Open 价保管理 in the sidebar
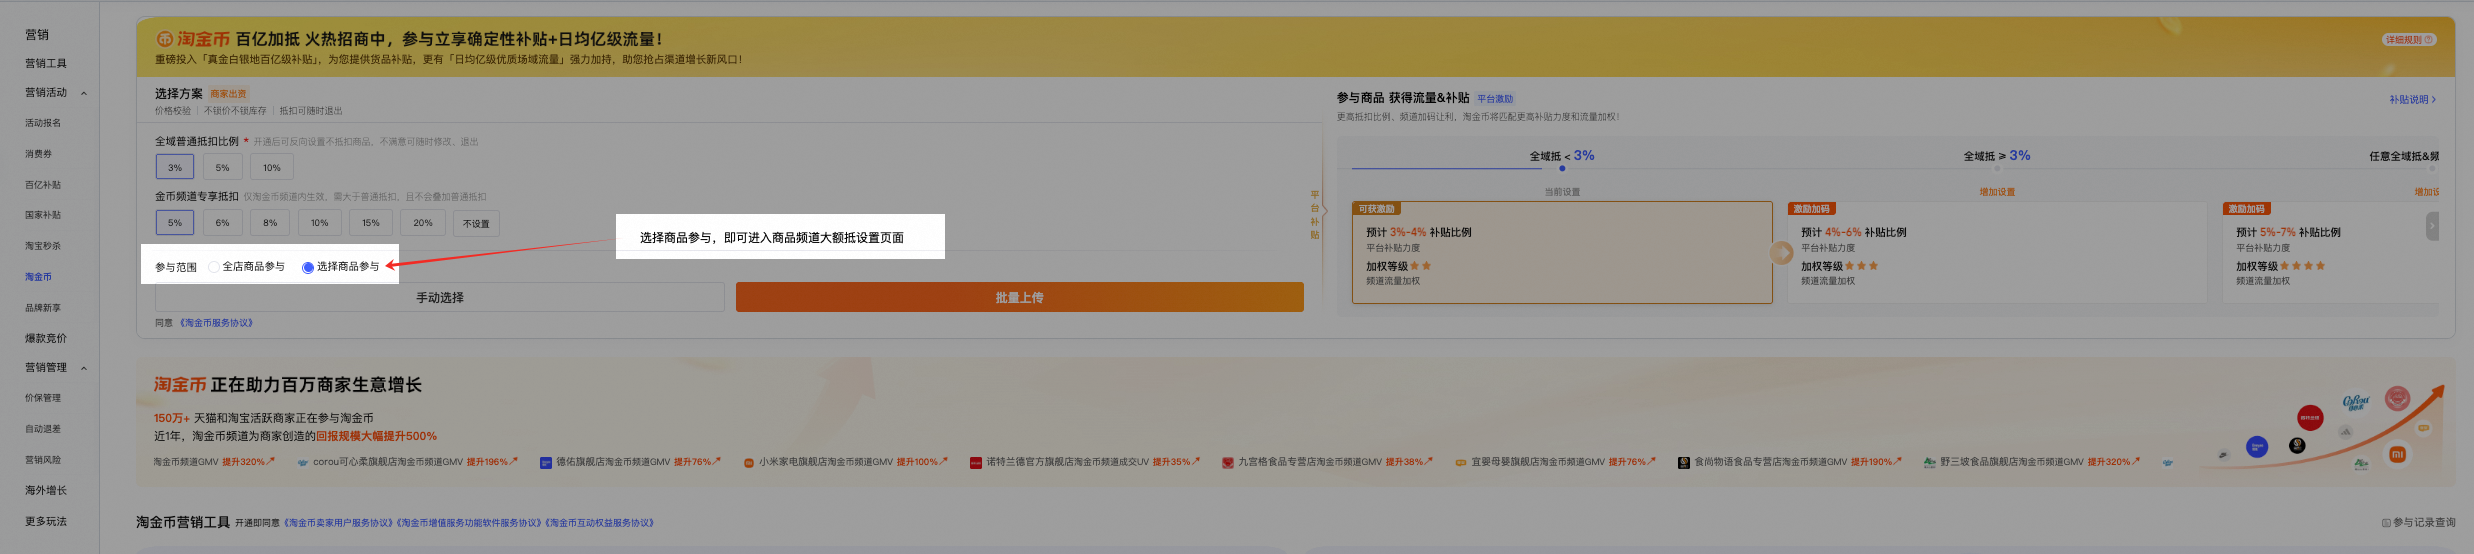 click(x=43, y=398)
